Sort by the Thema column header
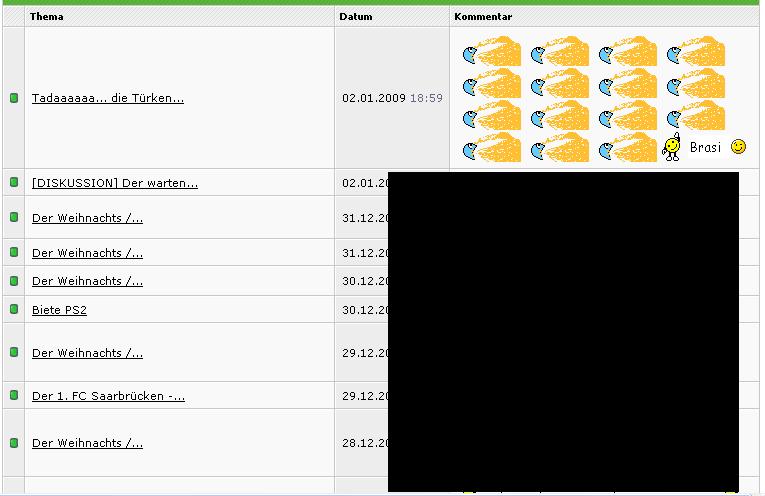Screen dimensions: 765x496 (x=46, y=17)
